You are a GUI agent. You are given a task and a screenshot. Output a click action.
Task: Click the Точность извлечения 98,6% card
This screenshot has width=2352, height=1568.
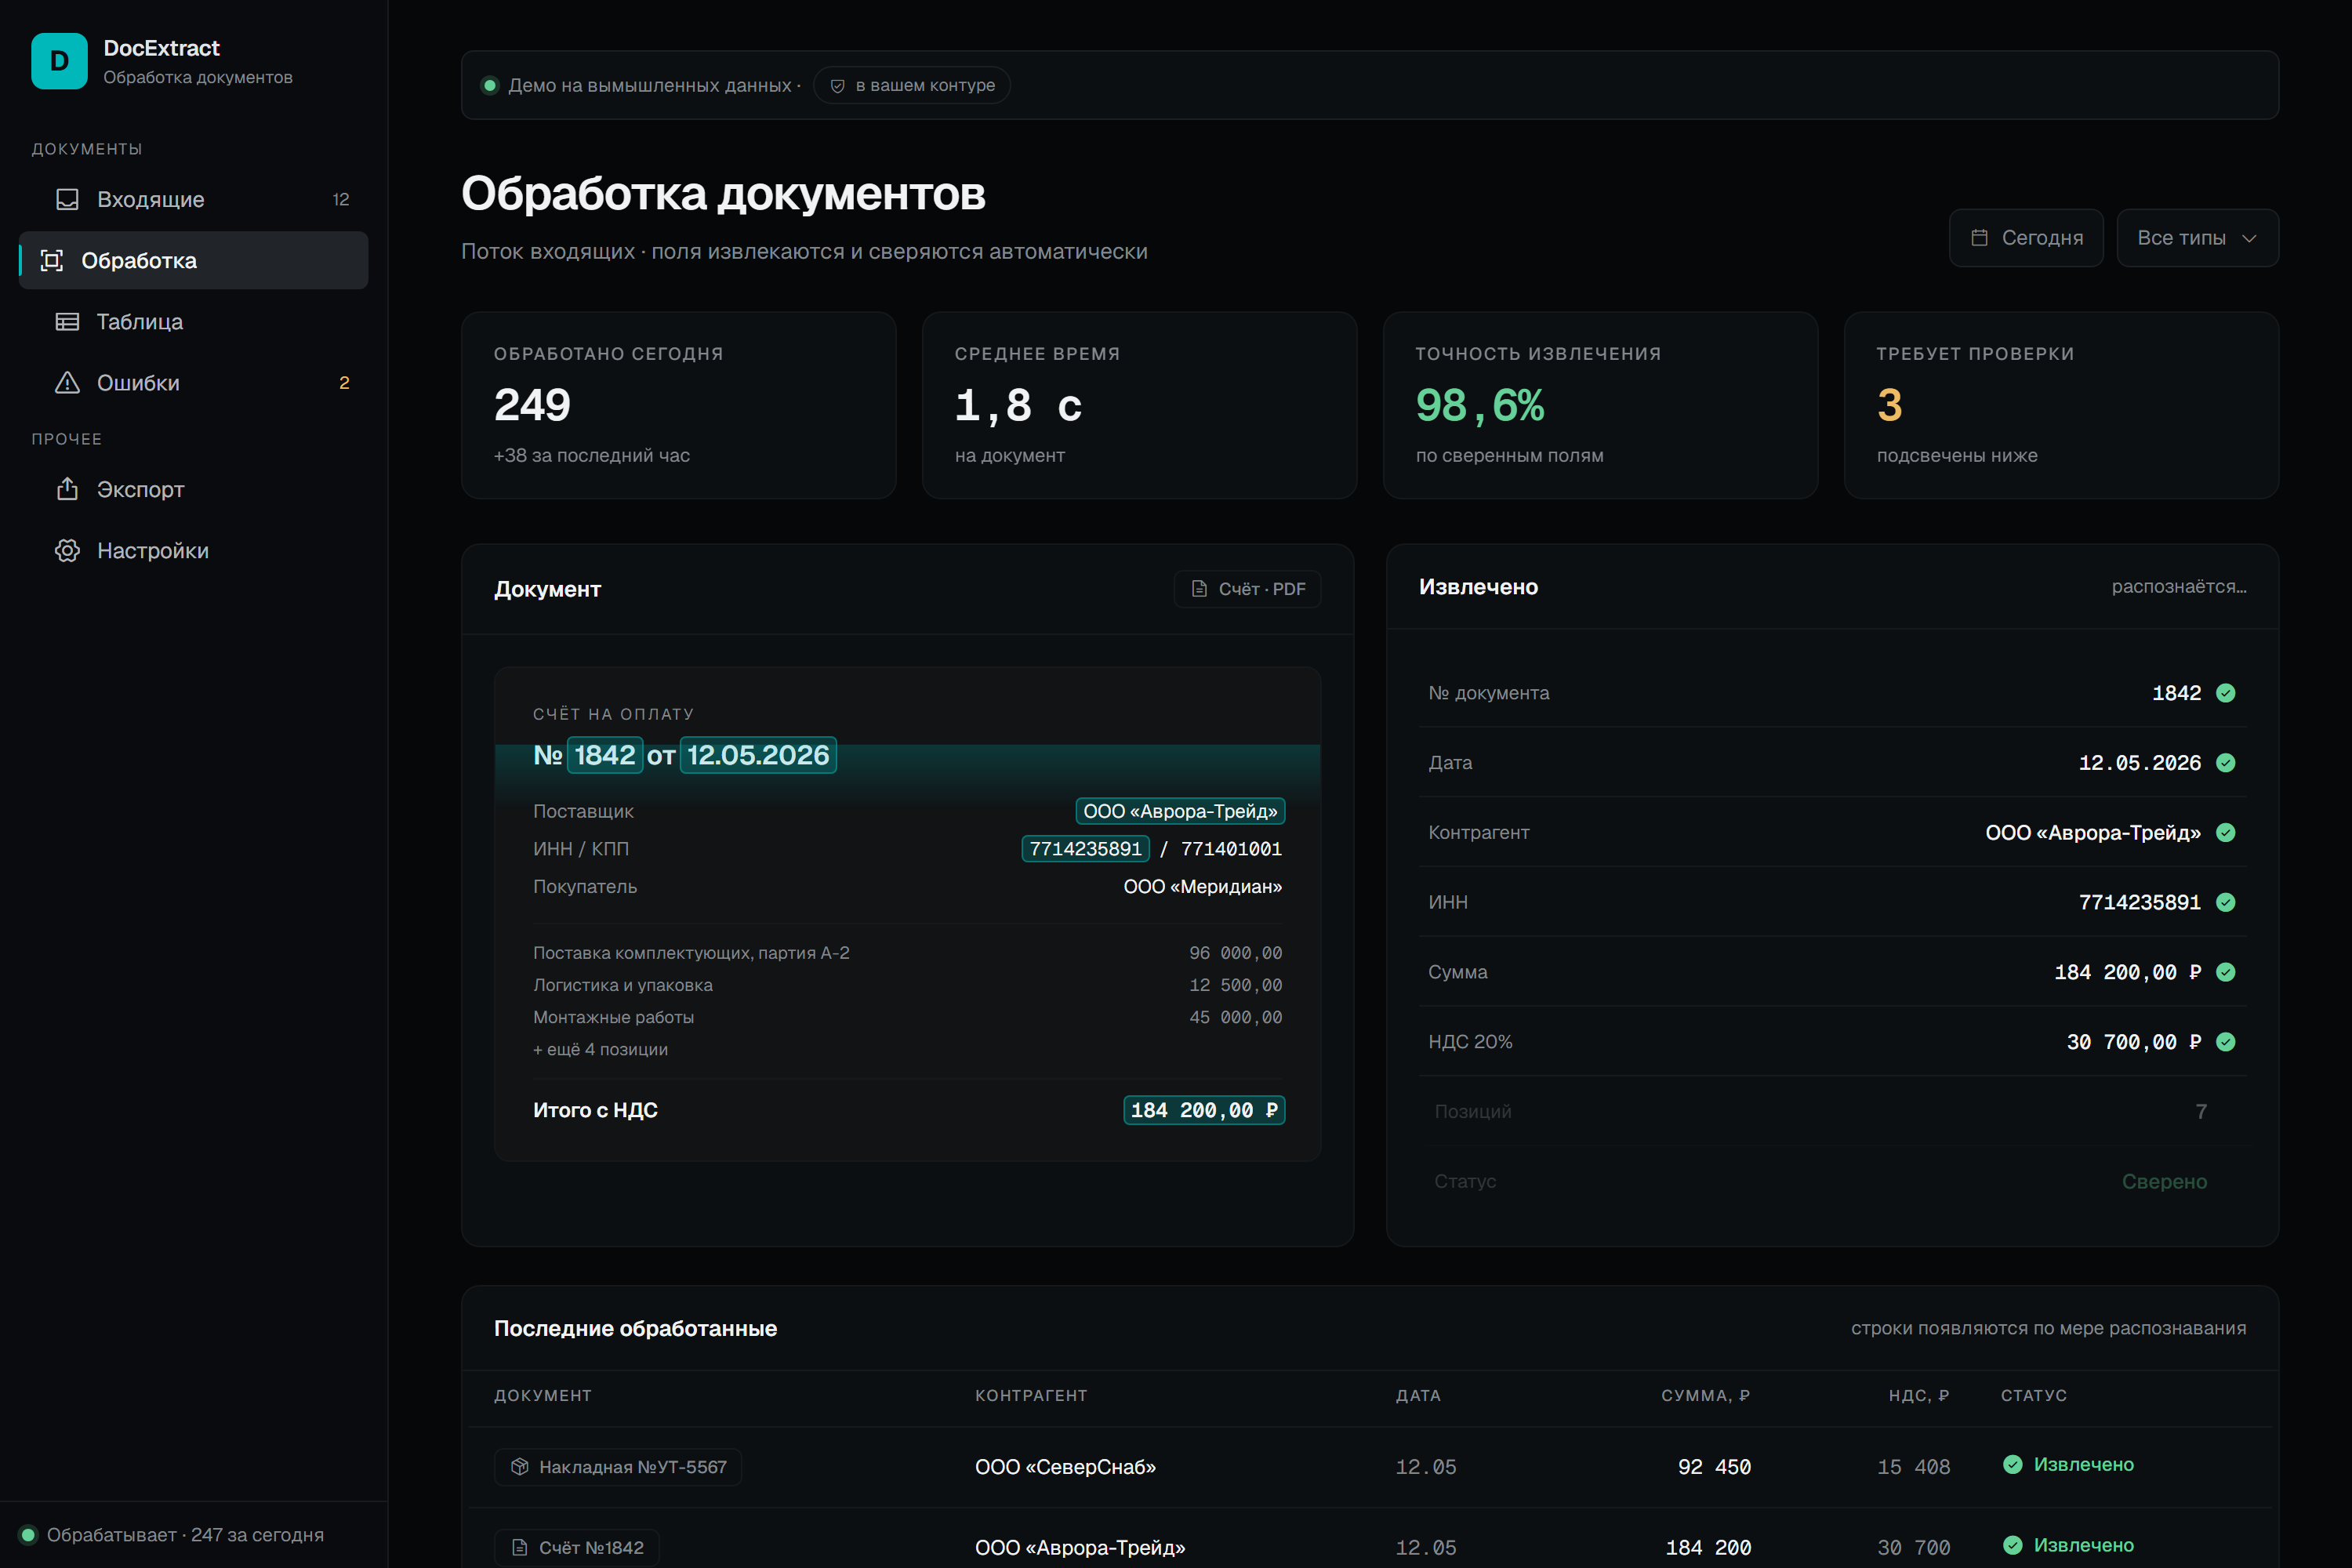pos(1600,405)
